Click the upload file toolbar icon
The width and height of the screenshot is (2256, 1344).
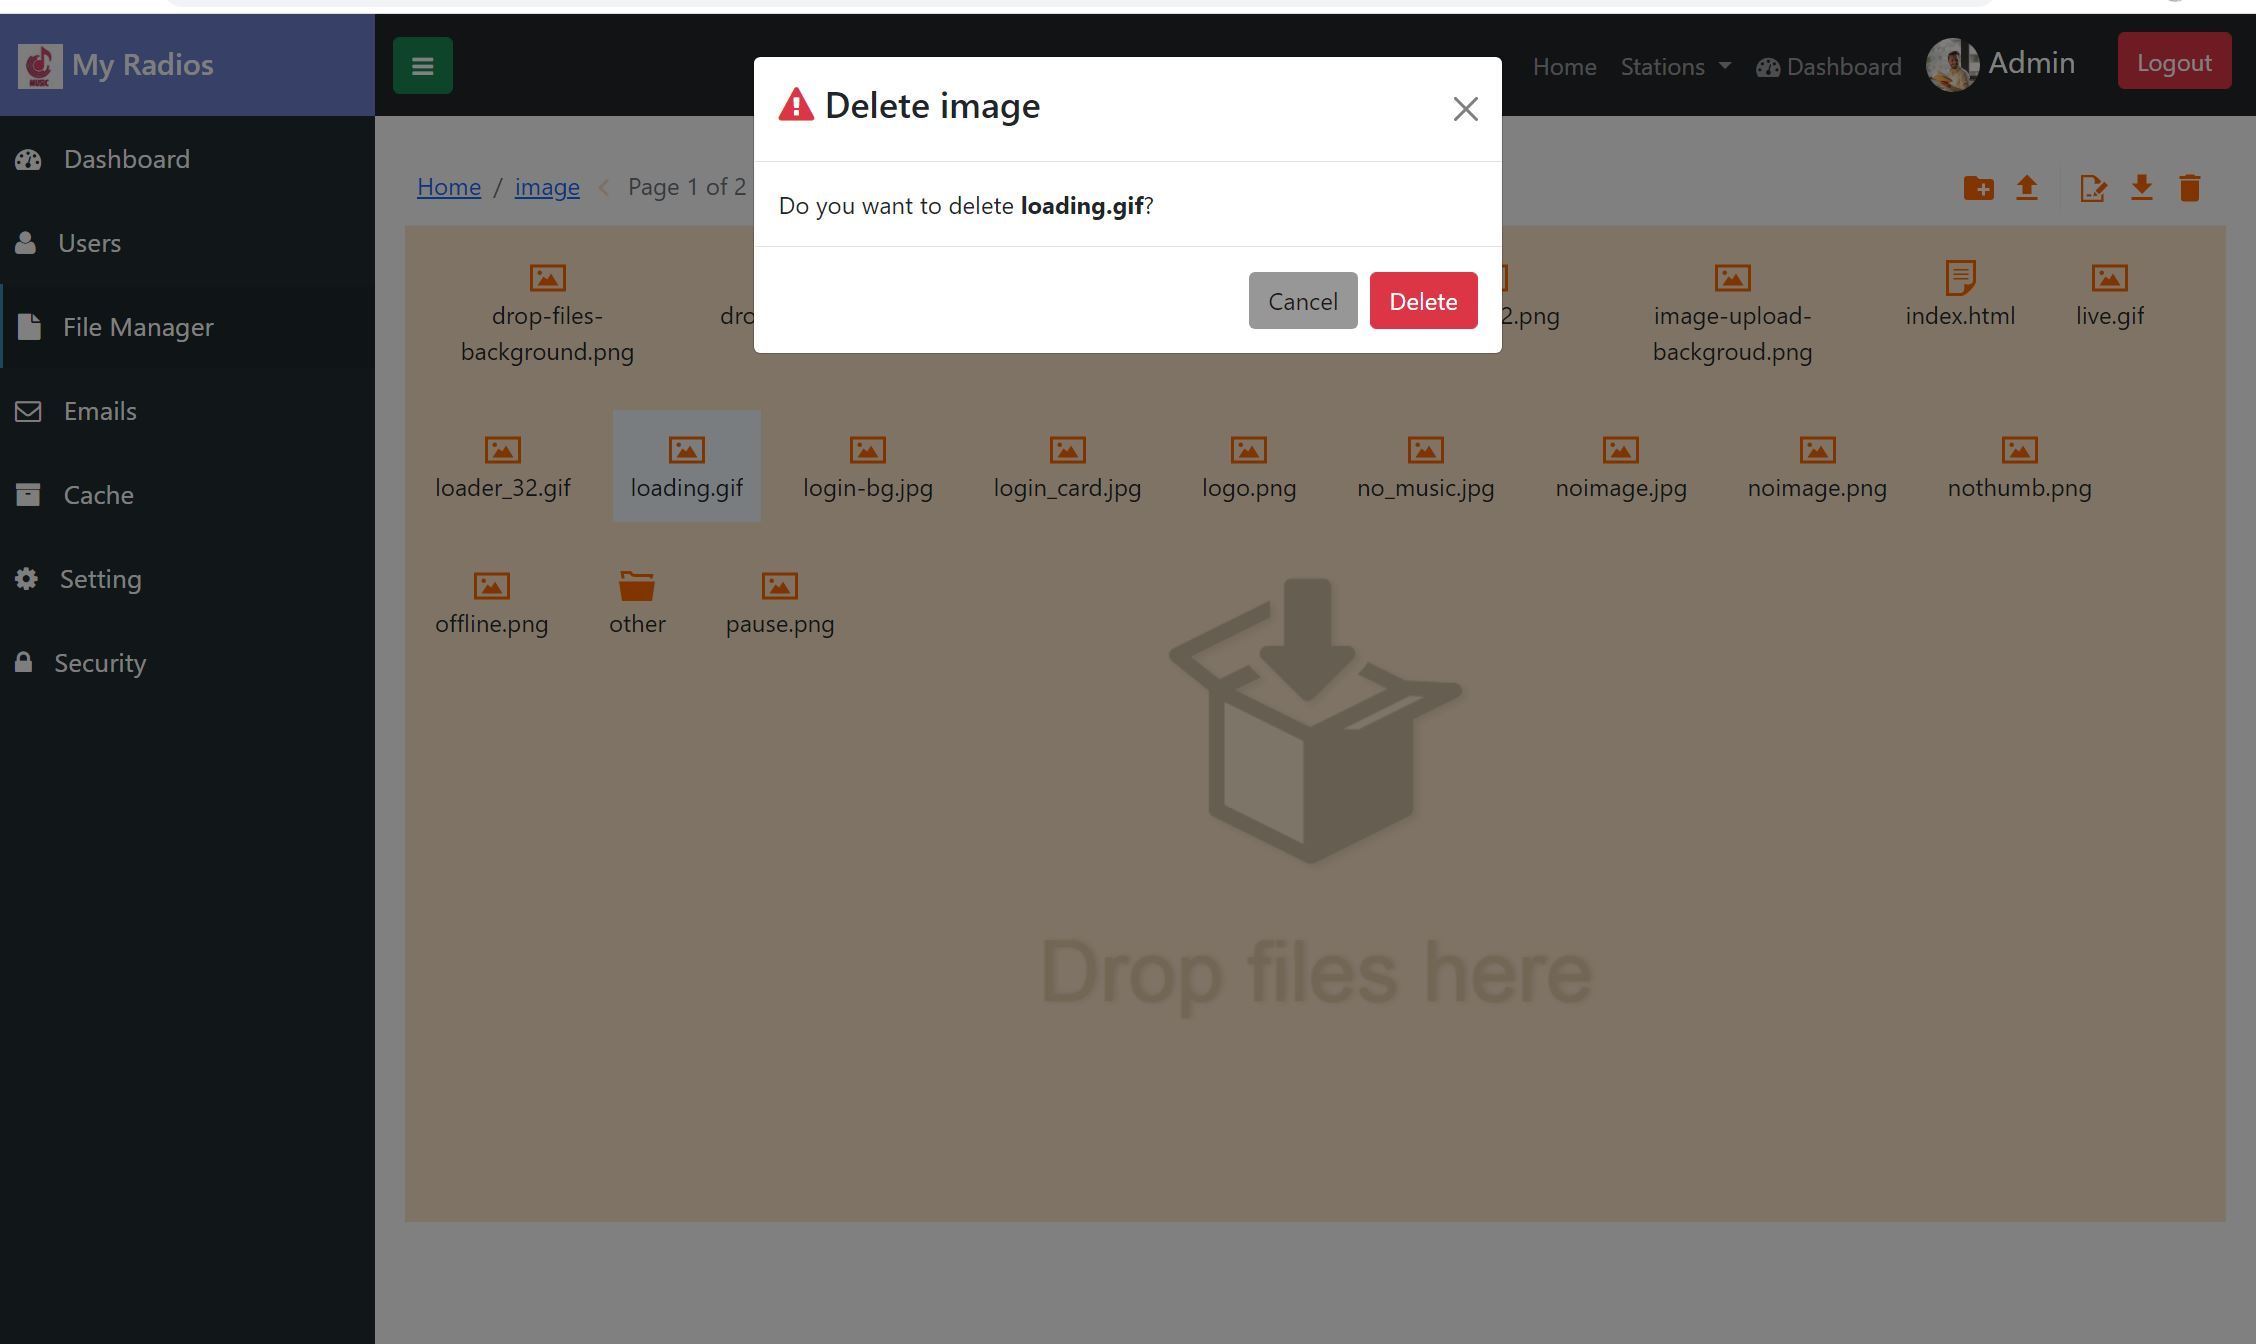coord(2027,188)
